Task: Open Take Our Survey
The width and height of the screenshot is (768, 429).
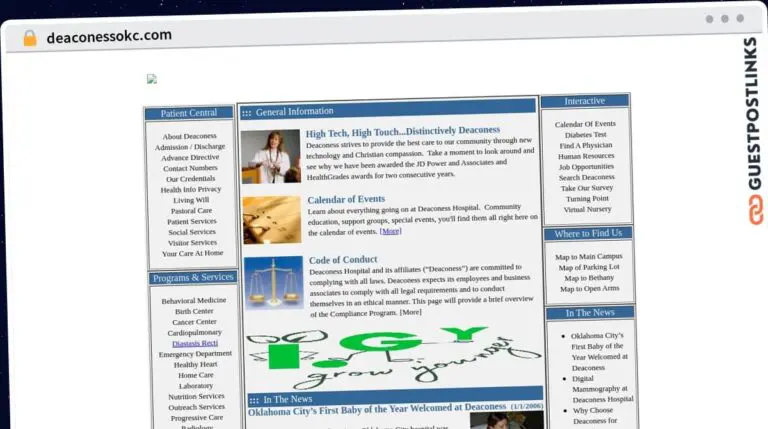Action: [587, 188]
